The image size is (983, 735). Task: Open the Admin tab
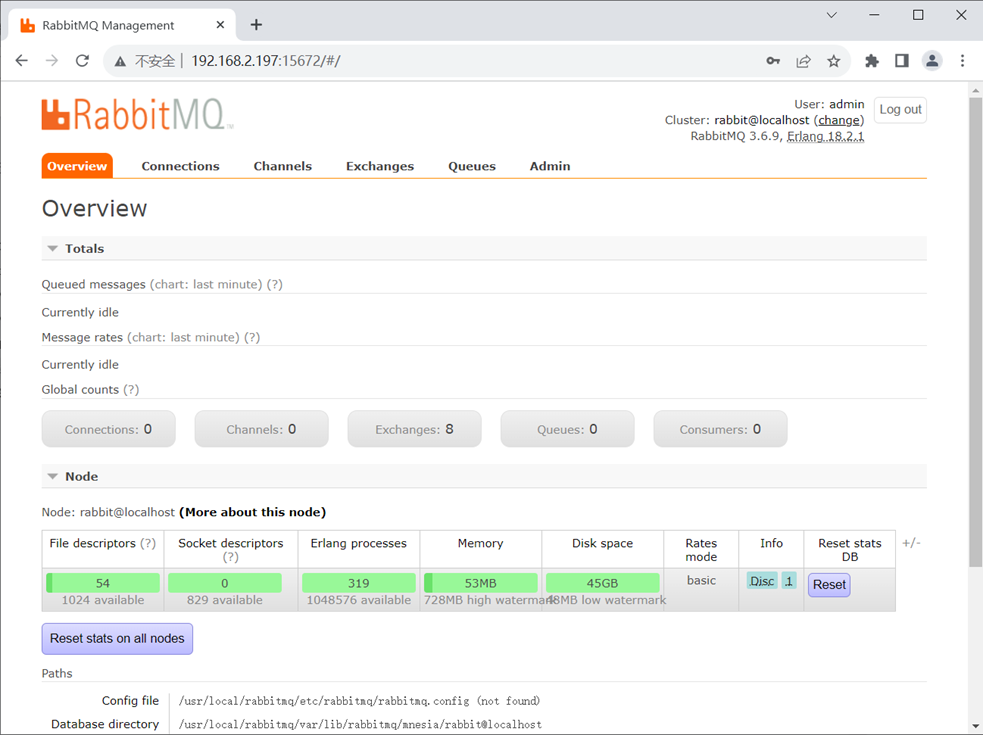coord(550,166)
